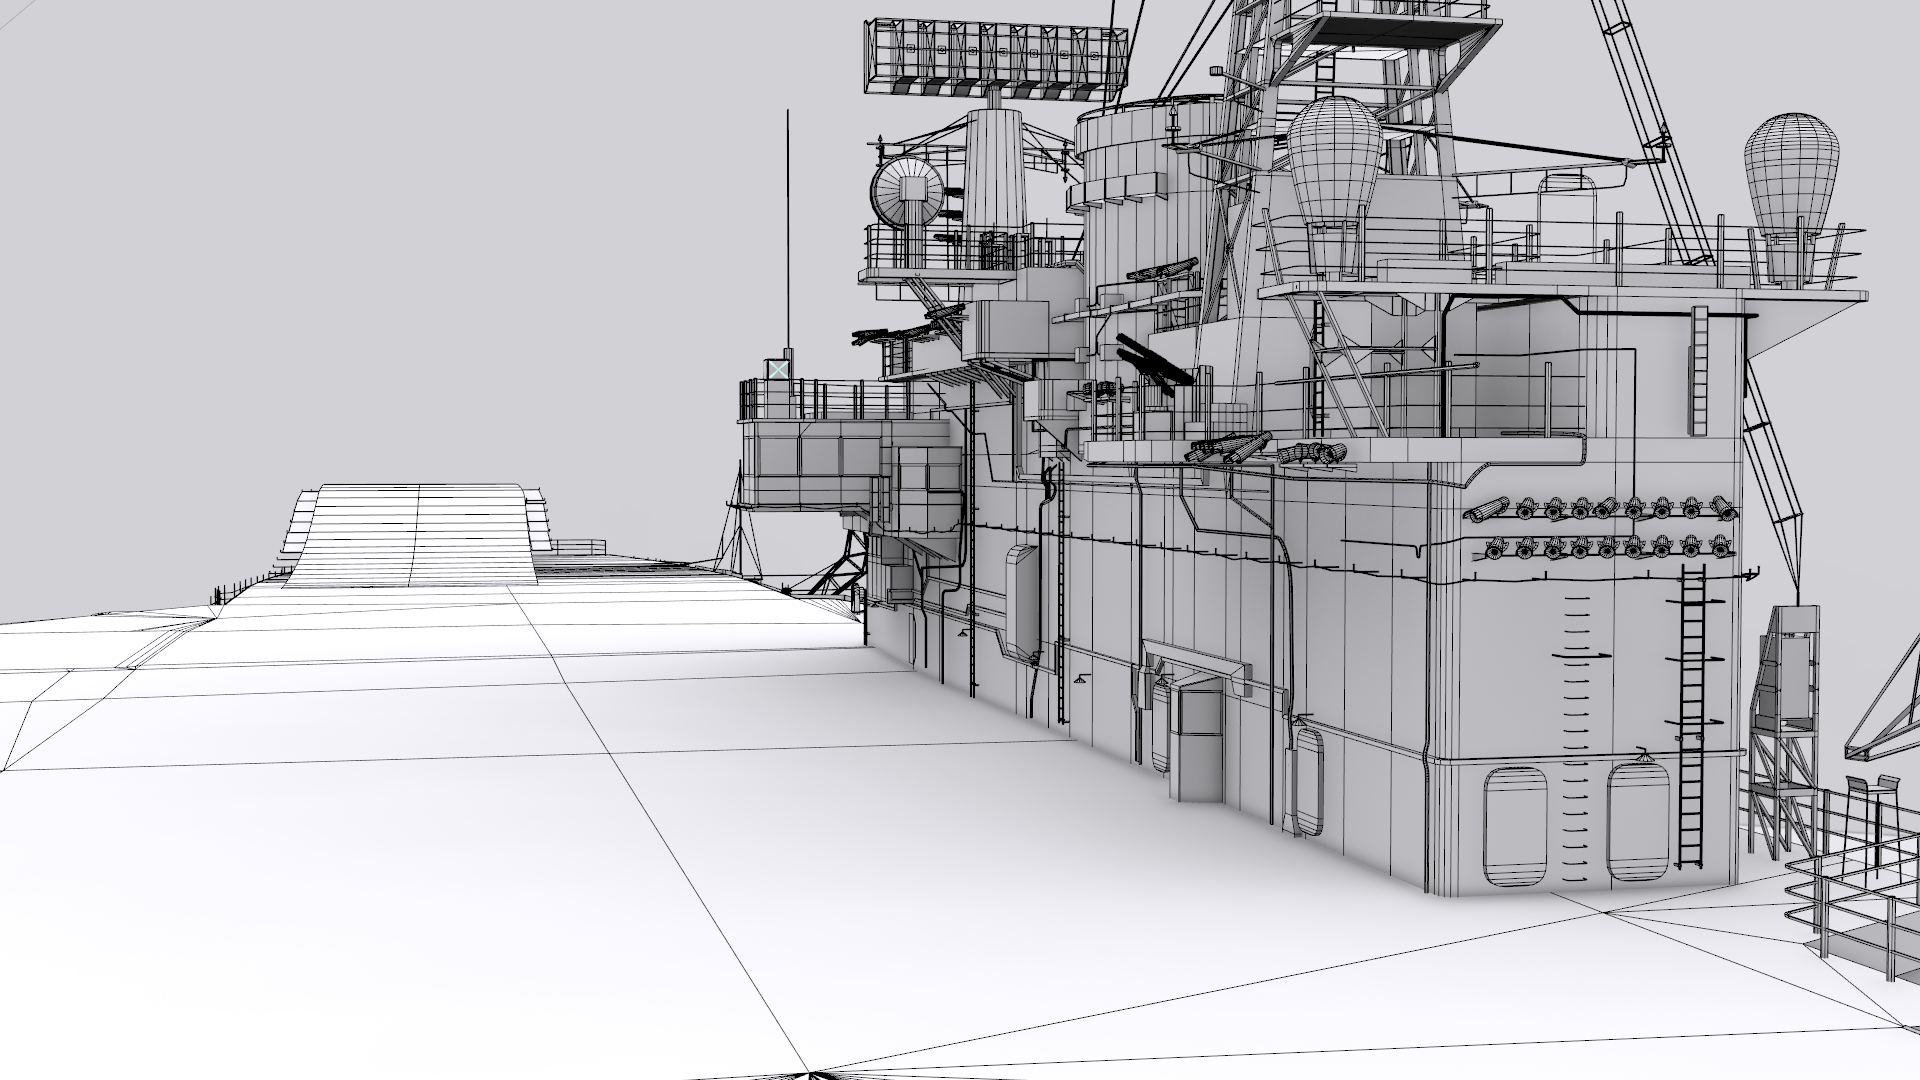This screenshot has width=1920, height=1080.
Task: Select the thin vertical whip antenna
Action: 788,230
